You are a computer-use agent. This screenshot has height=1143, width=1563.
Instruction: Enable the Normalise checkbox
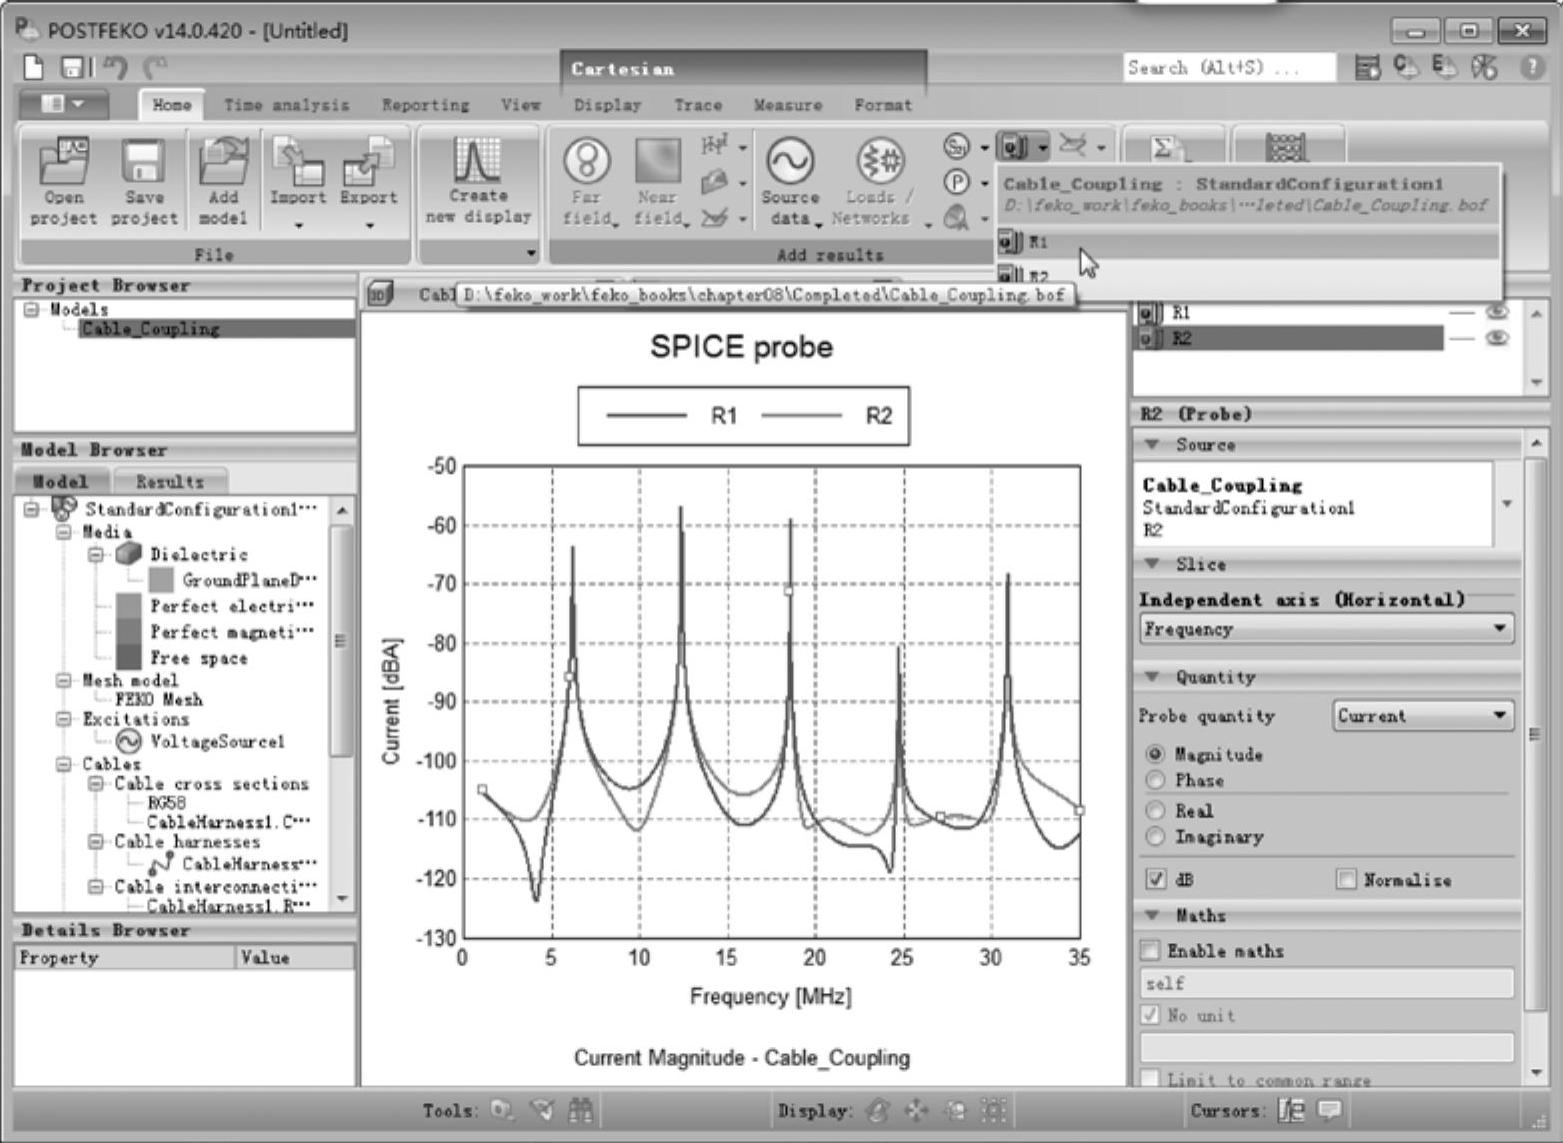tap(1346, 879)
